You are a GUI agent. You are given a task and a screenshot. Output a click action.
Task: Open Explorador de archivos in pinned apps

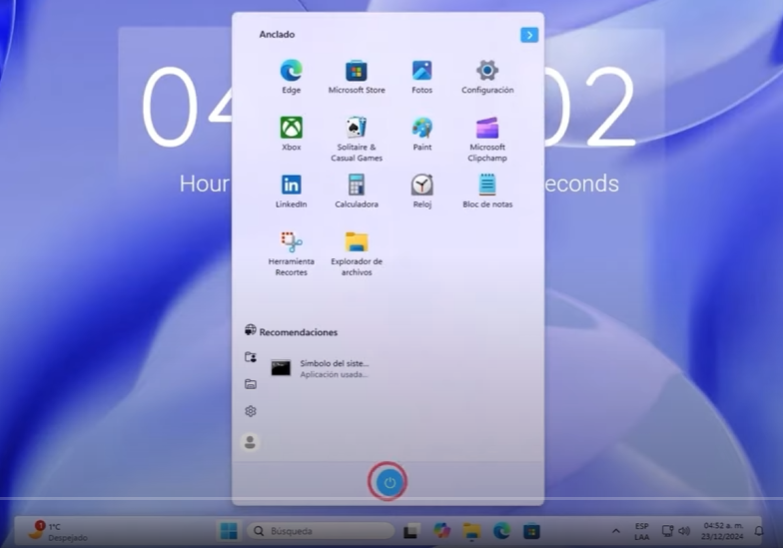pos(357,253)
